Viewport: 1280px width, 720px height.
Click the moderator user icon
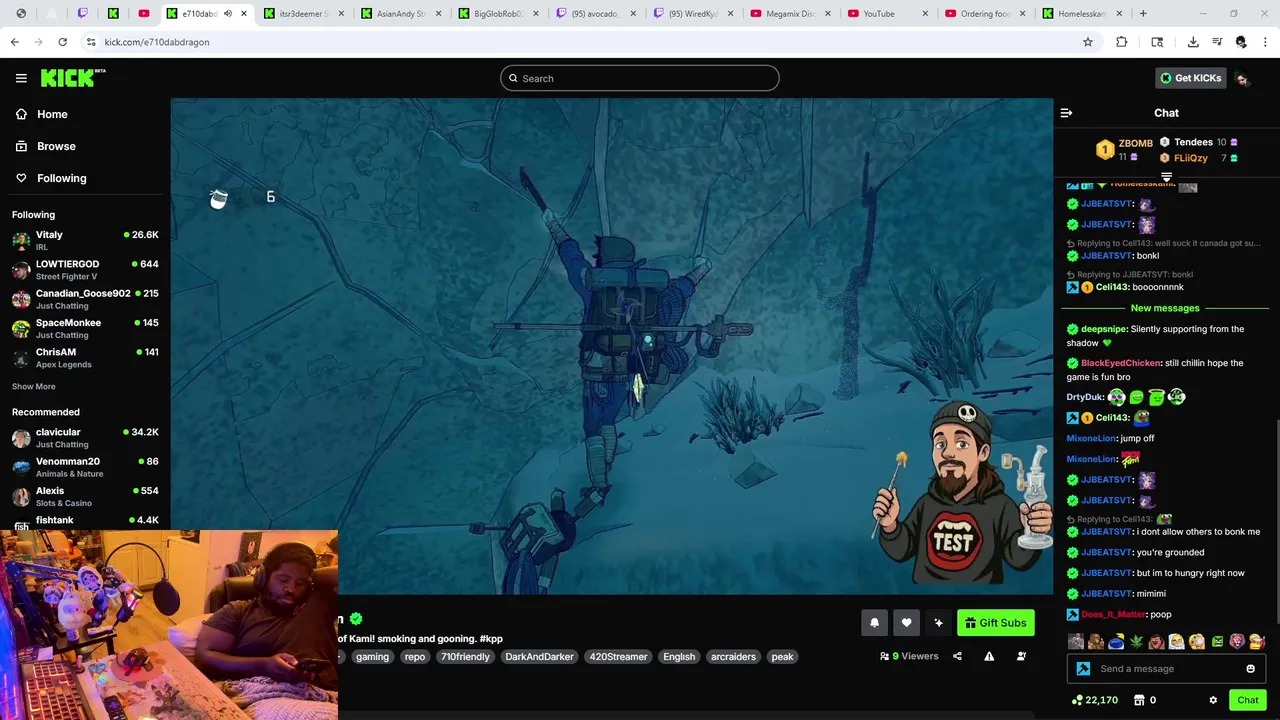[x=1021, y=656]
